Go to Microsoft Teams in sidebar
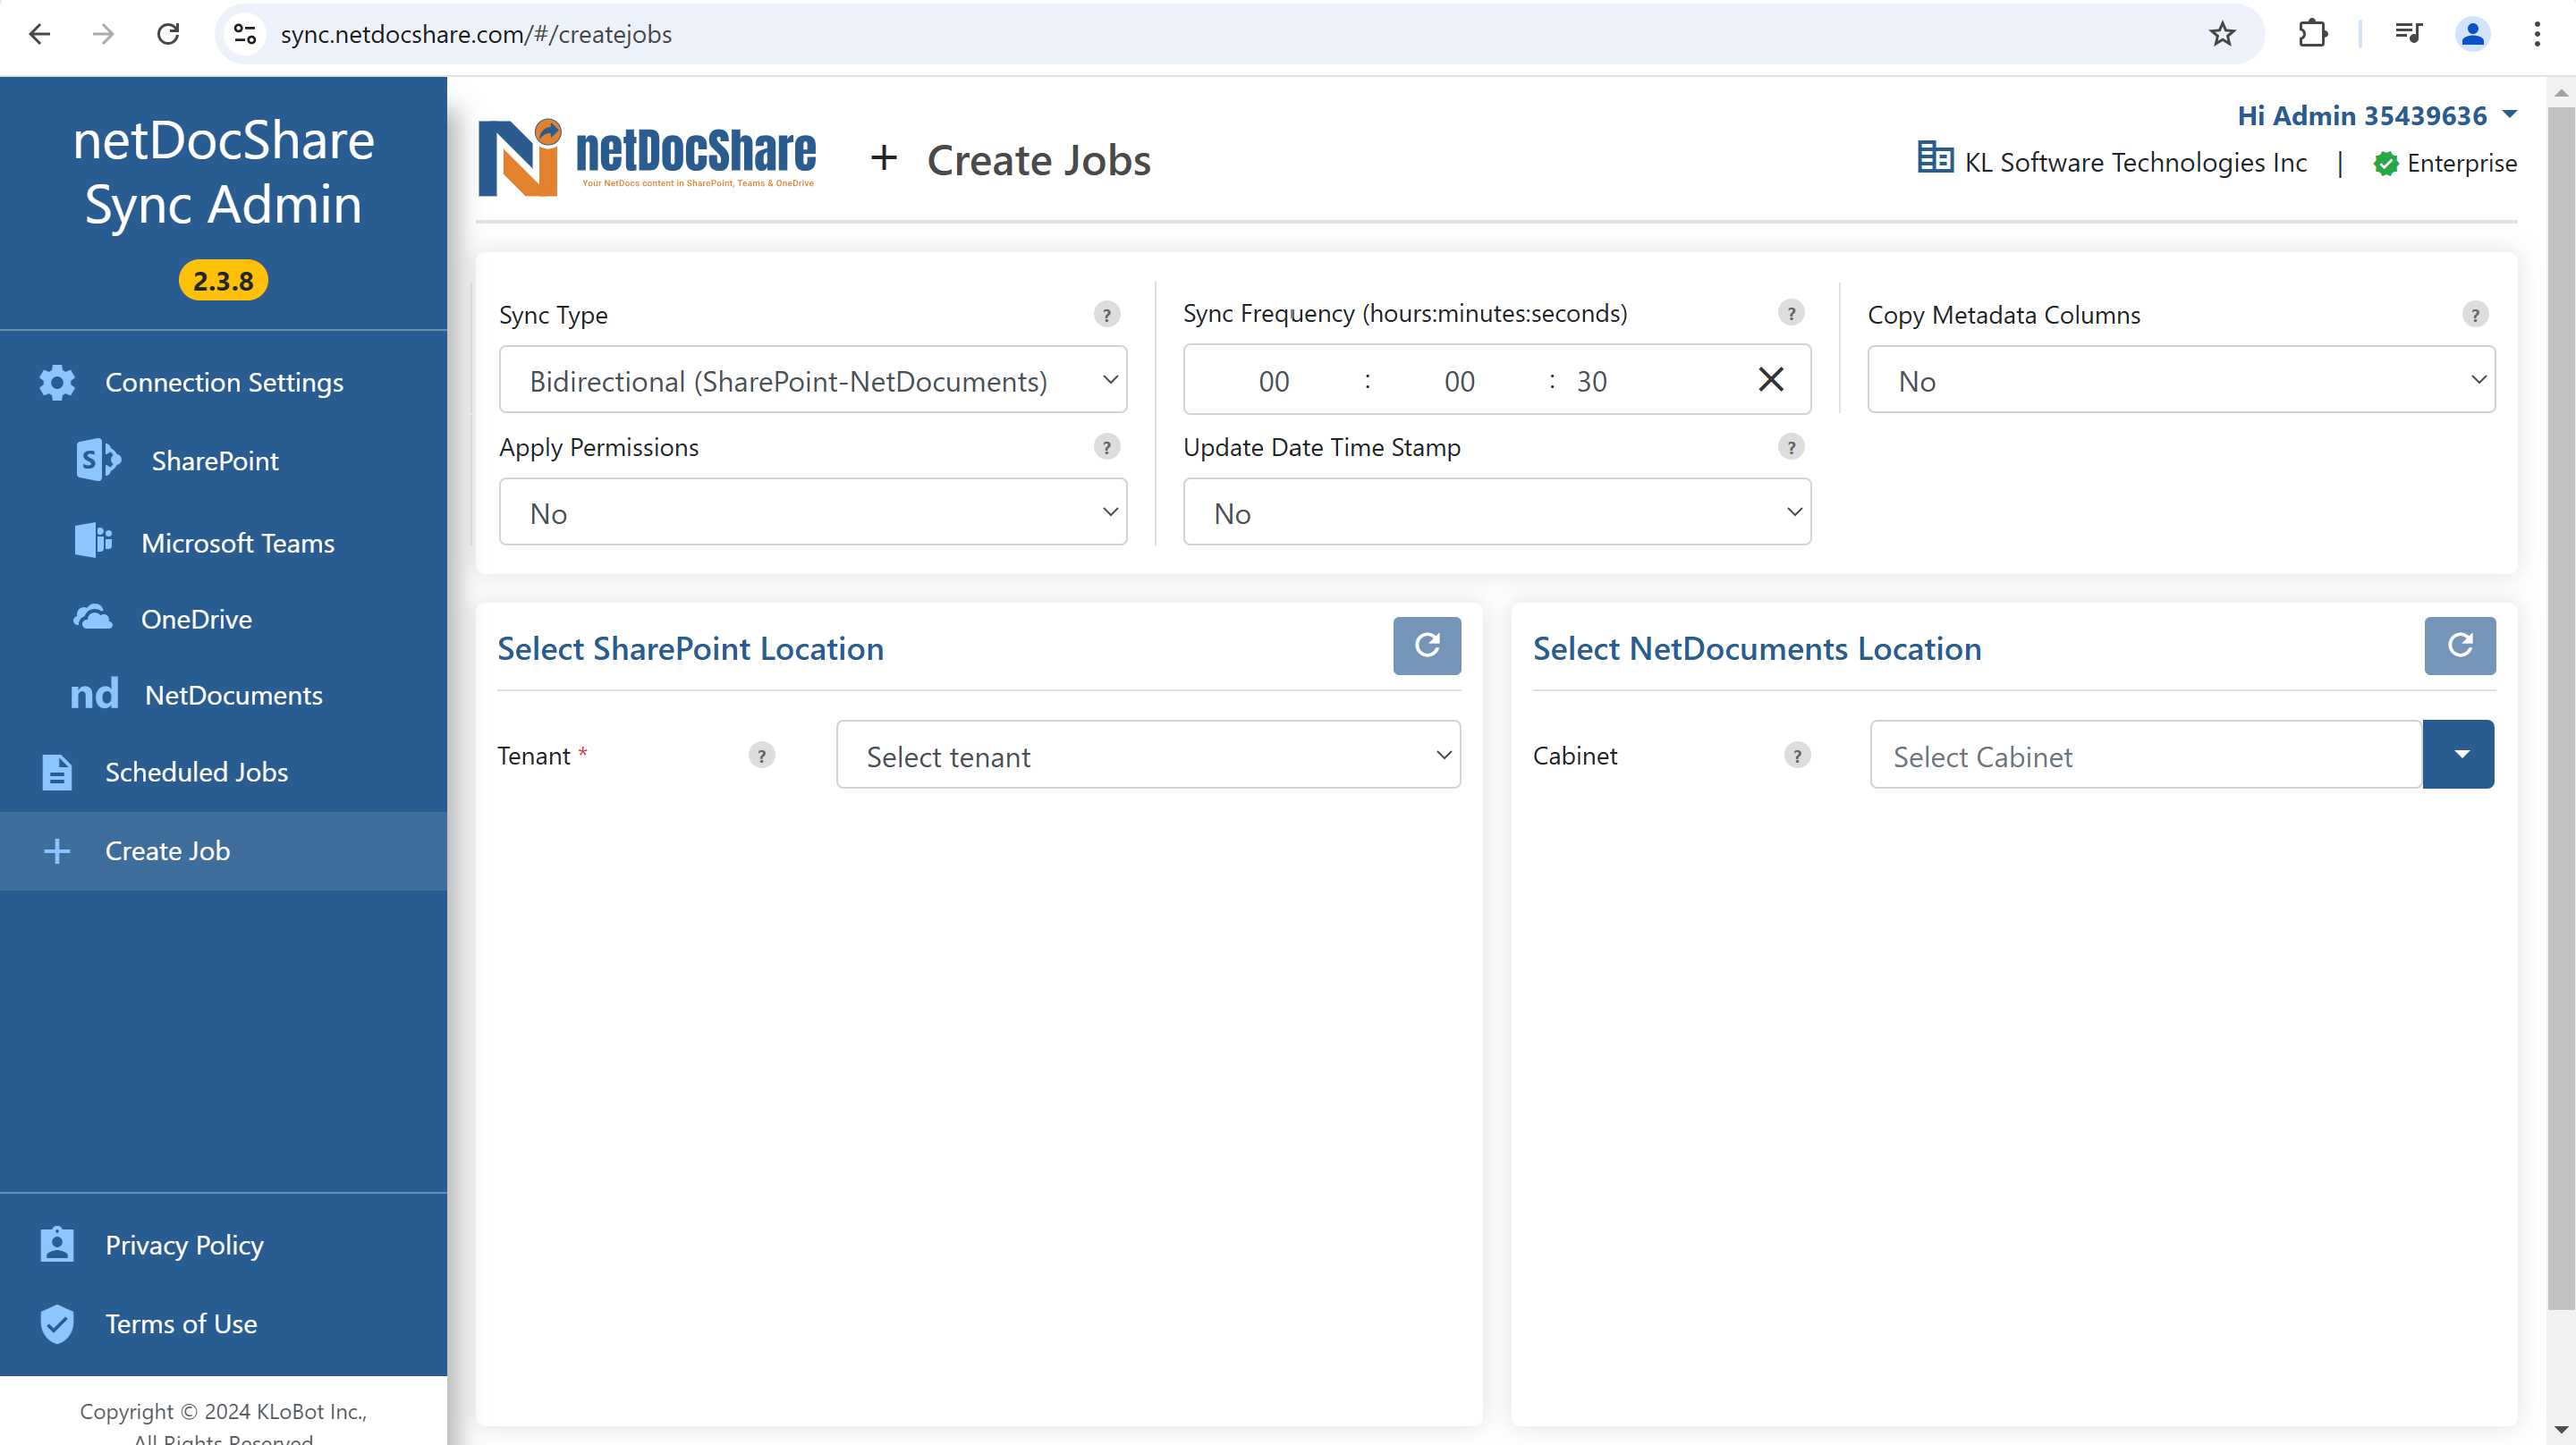This screenshot has height=1445, width=2576. pos(238,543)
